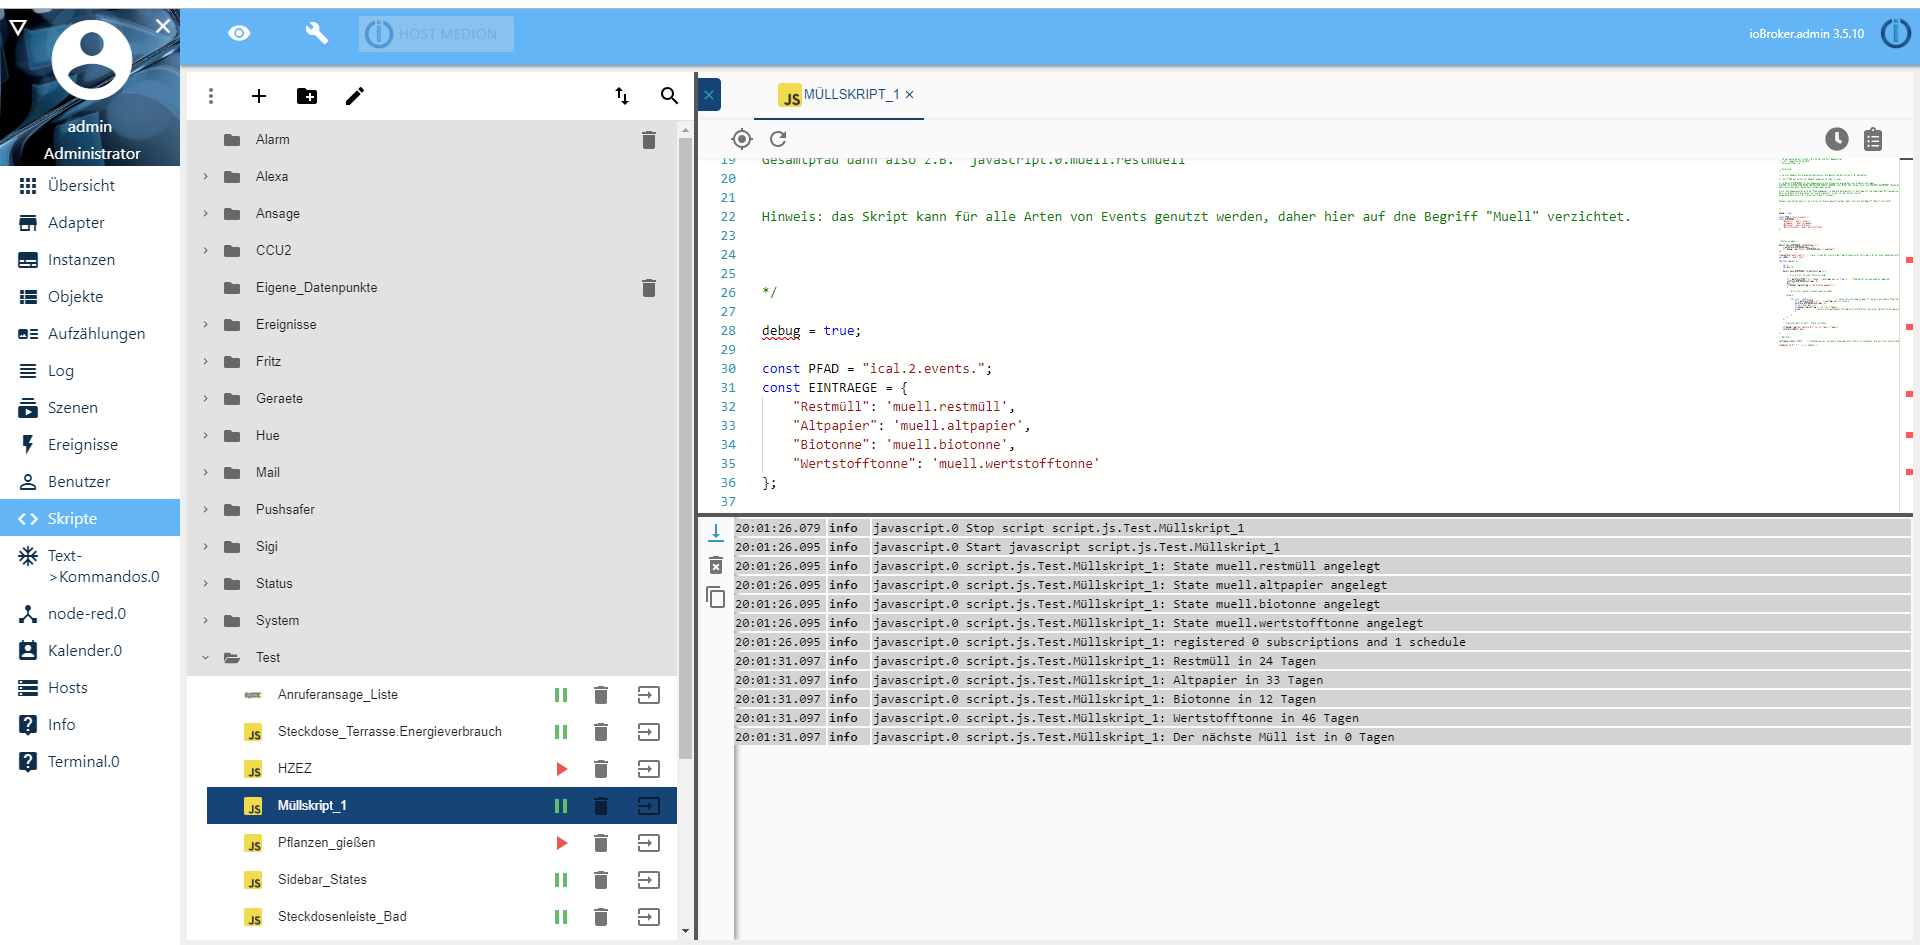Delete the HZEZ script
This screenshot has width=1920, height=945.
pos(601,769)
